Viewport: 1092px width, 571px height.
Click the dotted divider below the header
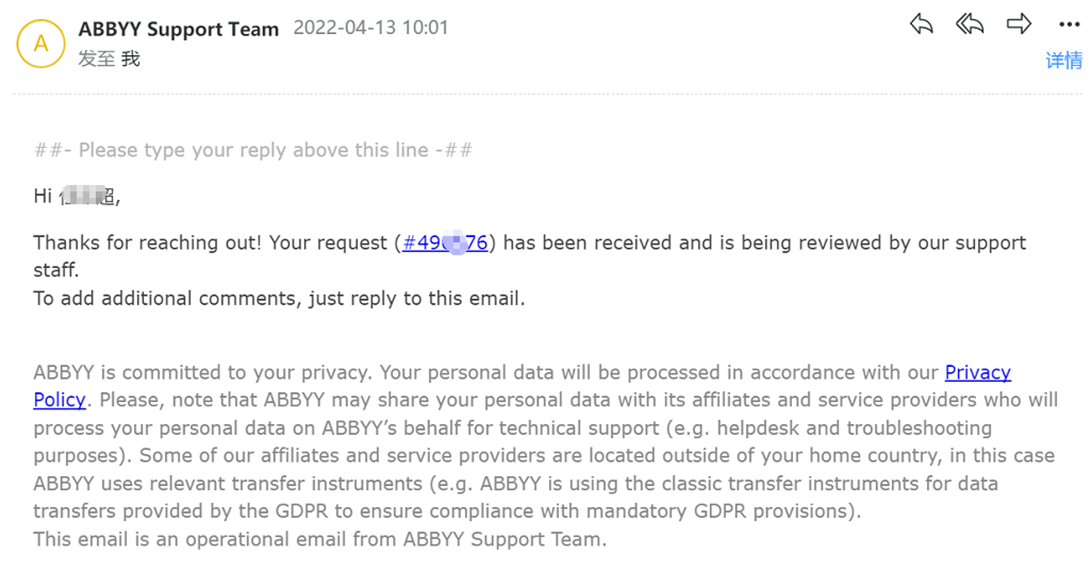(546, 94)
